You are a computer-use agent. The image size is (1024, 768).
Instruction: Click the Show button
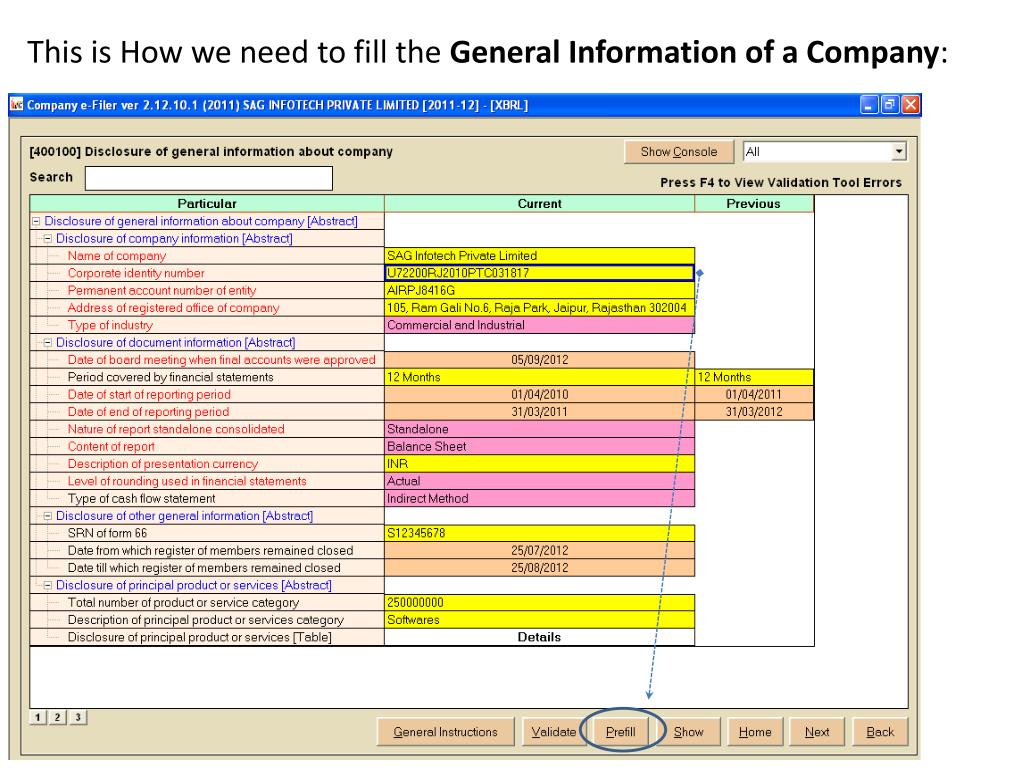pyautogui.click(x=688, y=732)
